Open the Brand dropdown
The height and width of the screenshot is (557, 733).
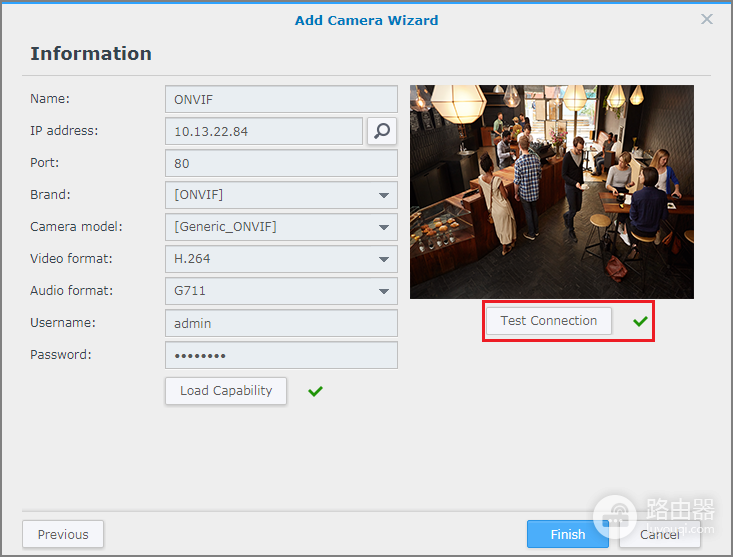281,195
